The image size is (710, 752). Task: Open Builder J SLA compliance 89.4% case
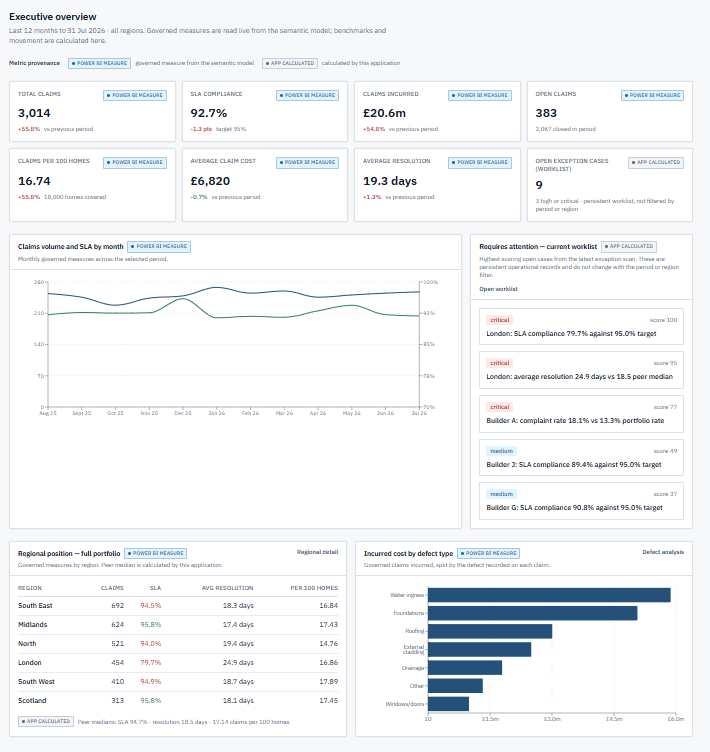pos(581,458)
